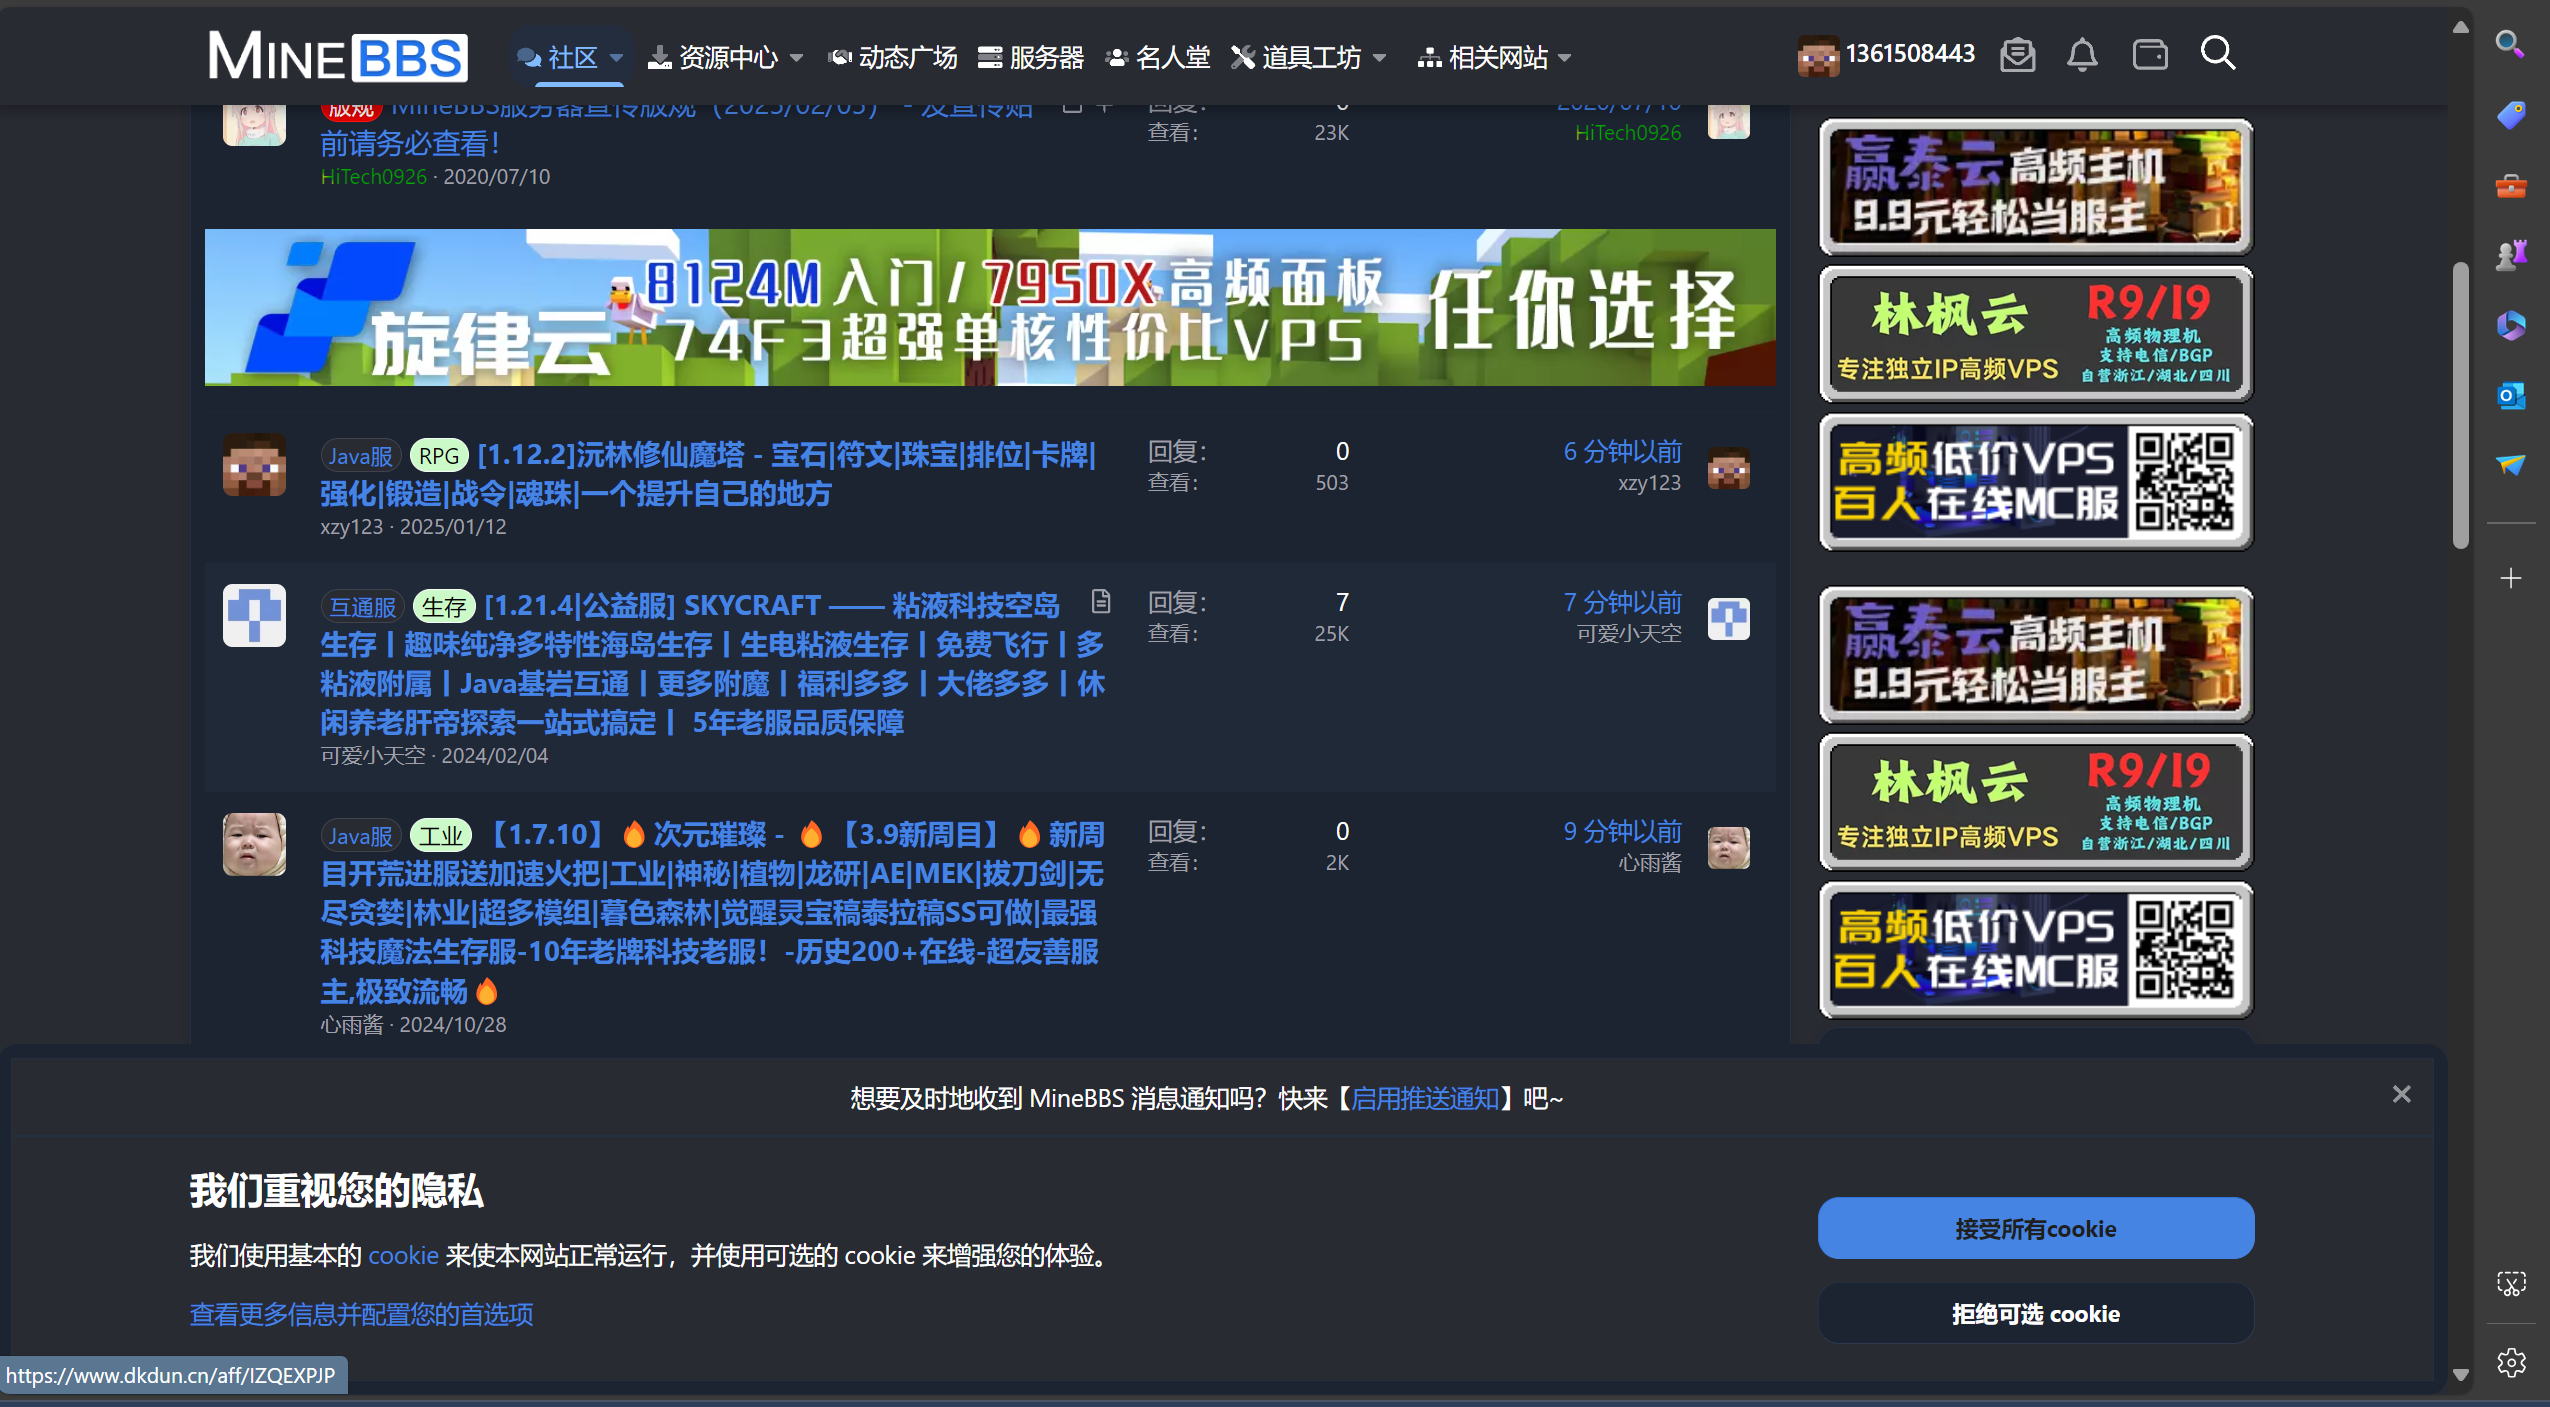Click the page vertical scrollbar thumb
The image size is (2550, 1407).
(2460, 405)
